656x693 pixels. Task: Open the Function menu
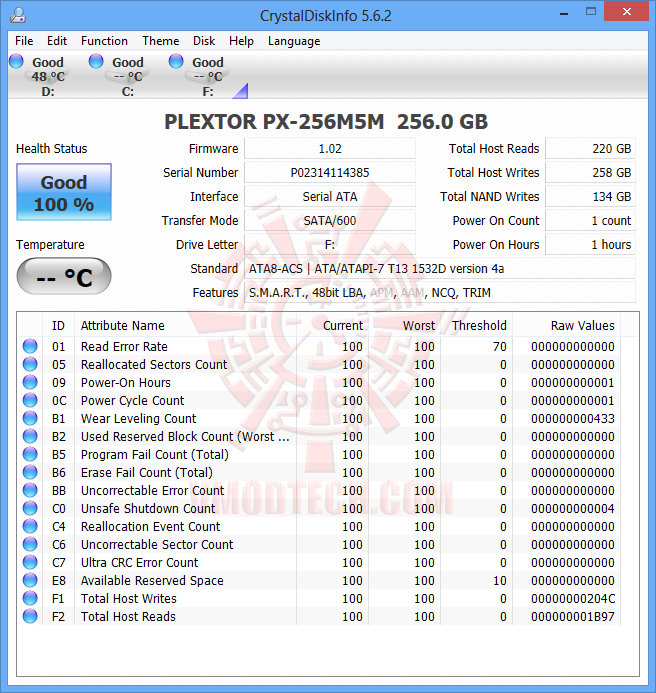[104, 41]
